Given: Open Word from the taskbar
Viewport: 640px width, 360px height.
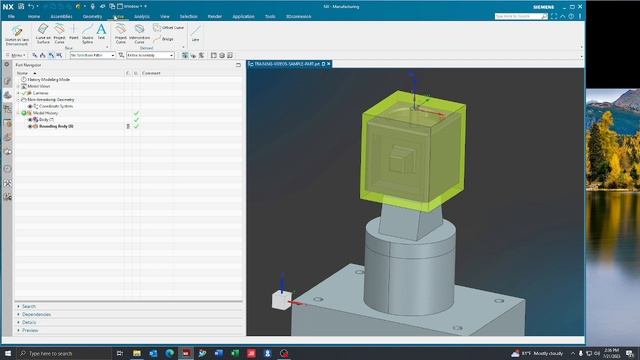Looking at the screenshot, I should click(218, 353).
